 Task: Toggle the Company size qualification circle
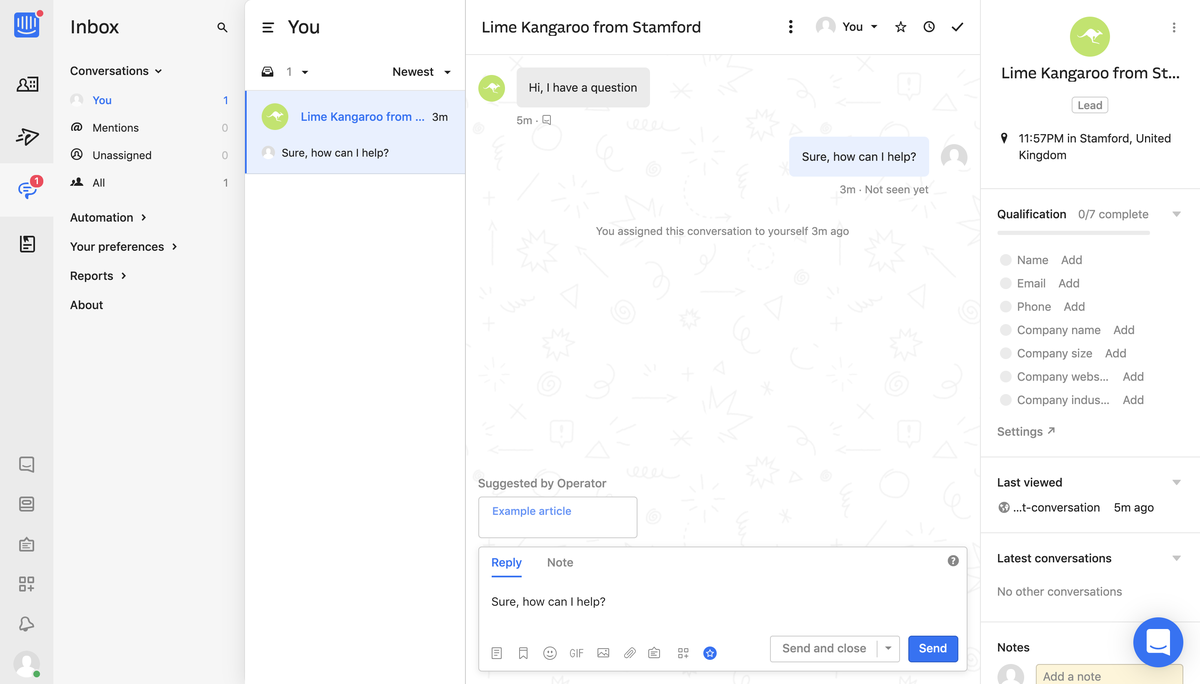pyautogui.click(x=1005, y=354)
